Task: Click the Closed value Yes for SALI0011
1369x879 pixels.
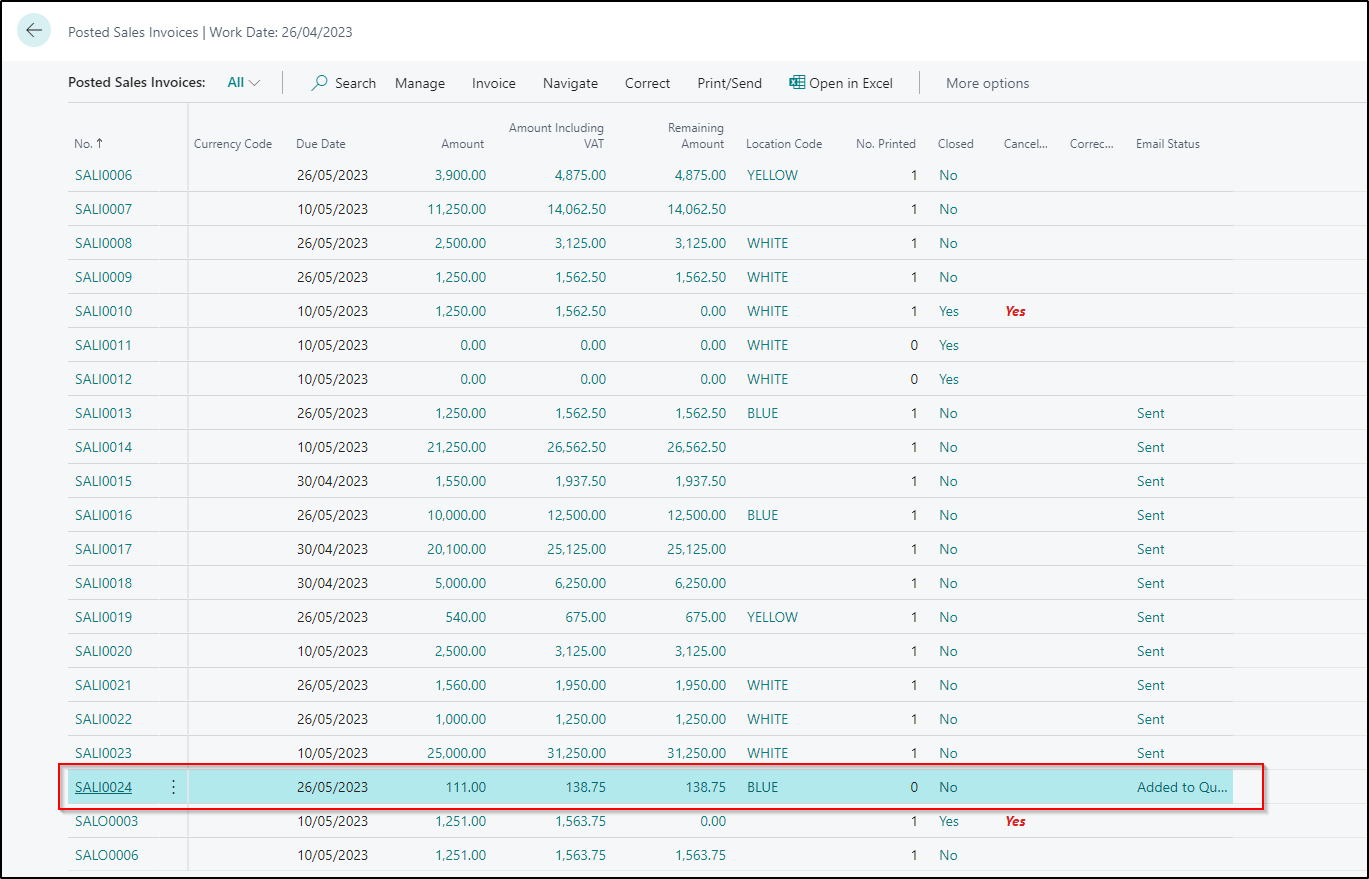Action: pyautogui.click(x=949, y=345)
